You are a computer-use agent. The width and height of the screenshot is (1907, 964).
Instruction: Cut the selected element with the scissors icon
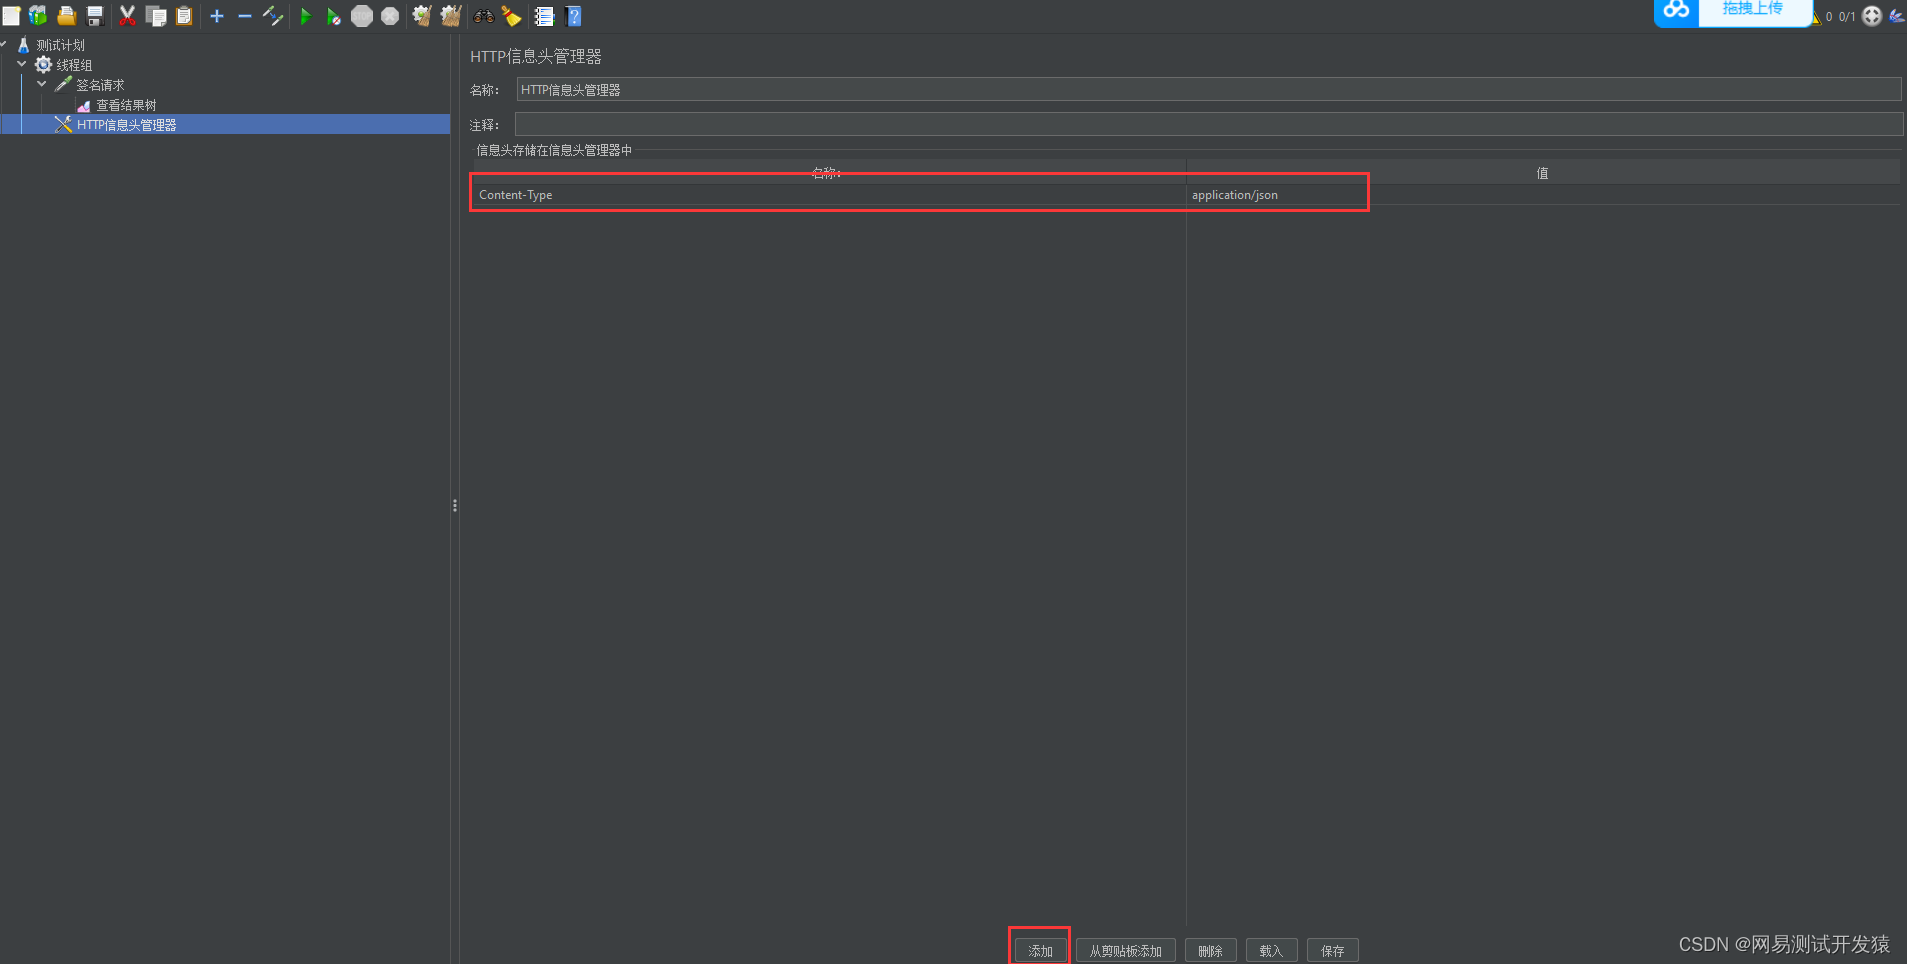click(127, 16)
